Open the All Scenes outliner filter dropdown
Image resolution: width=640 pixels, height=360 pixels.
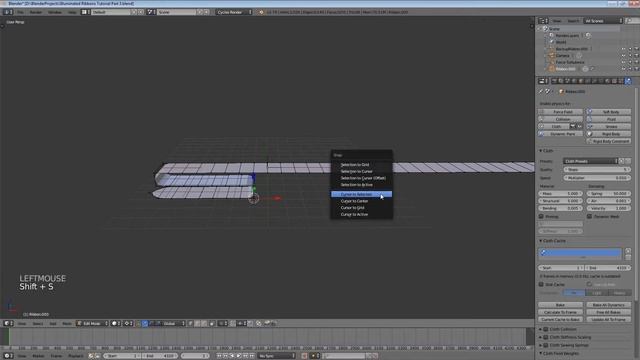pyautogui.click(x=603, y=21)
